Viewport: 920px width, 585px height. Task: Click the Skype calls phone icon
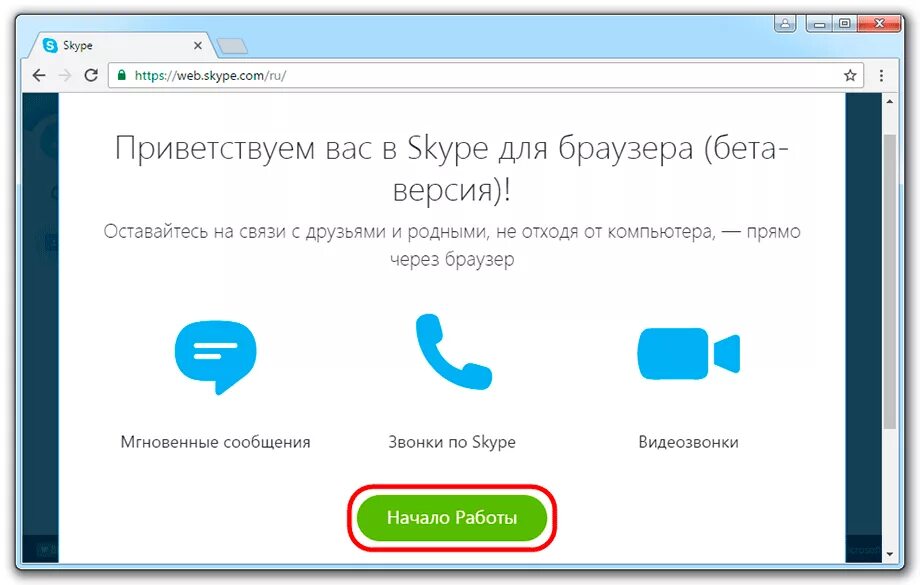click(453, 351)
